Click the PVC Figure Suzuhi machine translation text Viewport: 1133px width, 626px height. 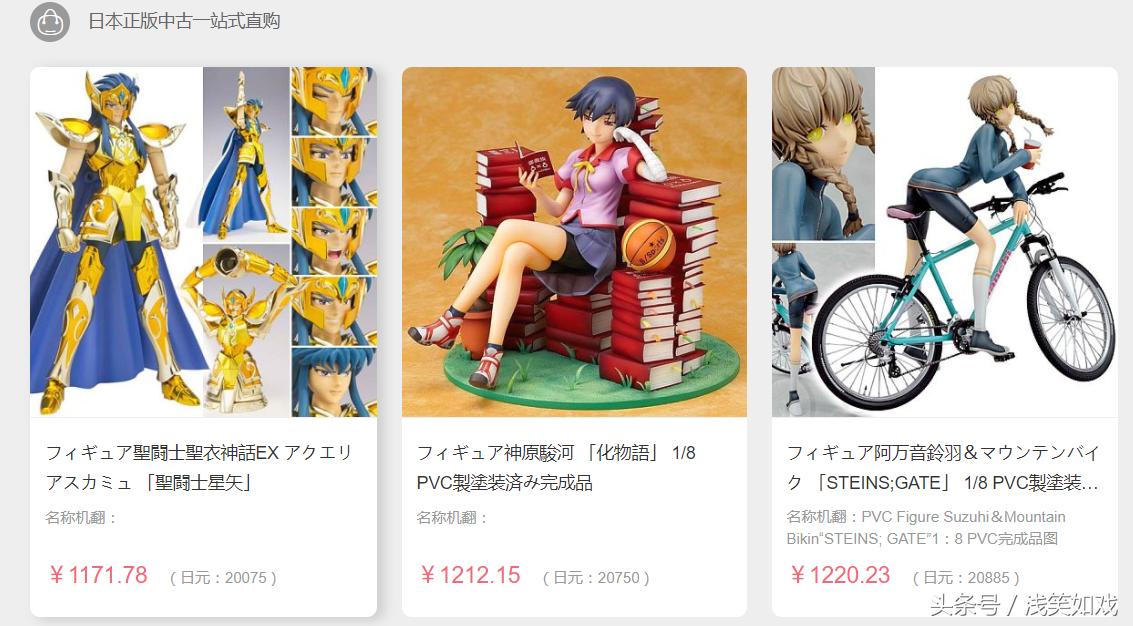coord(926,528)
